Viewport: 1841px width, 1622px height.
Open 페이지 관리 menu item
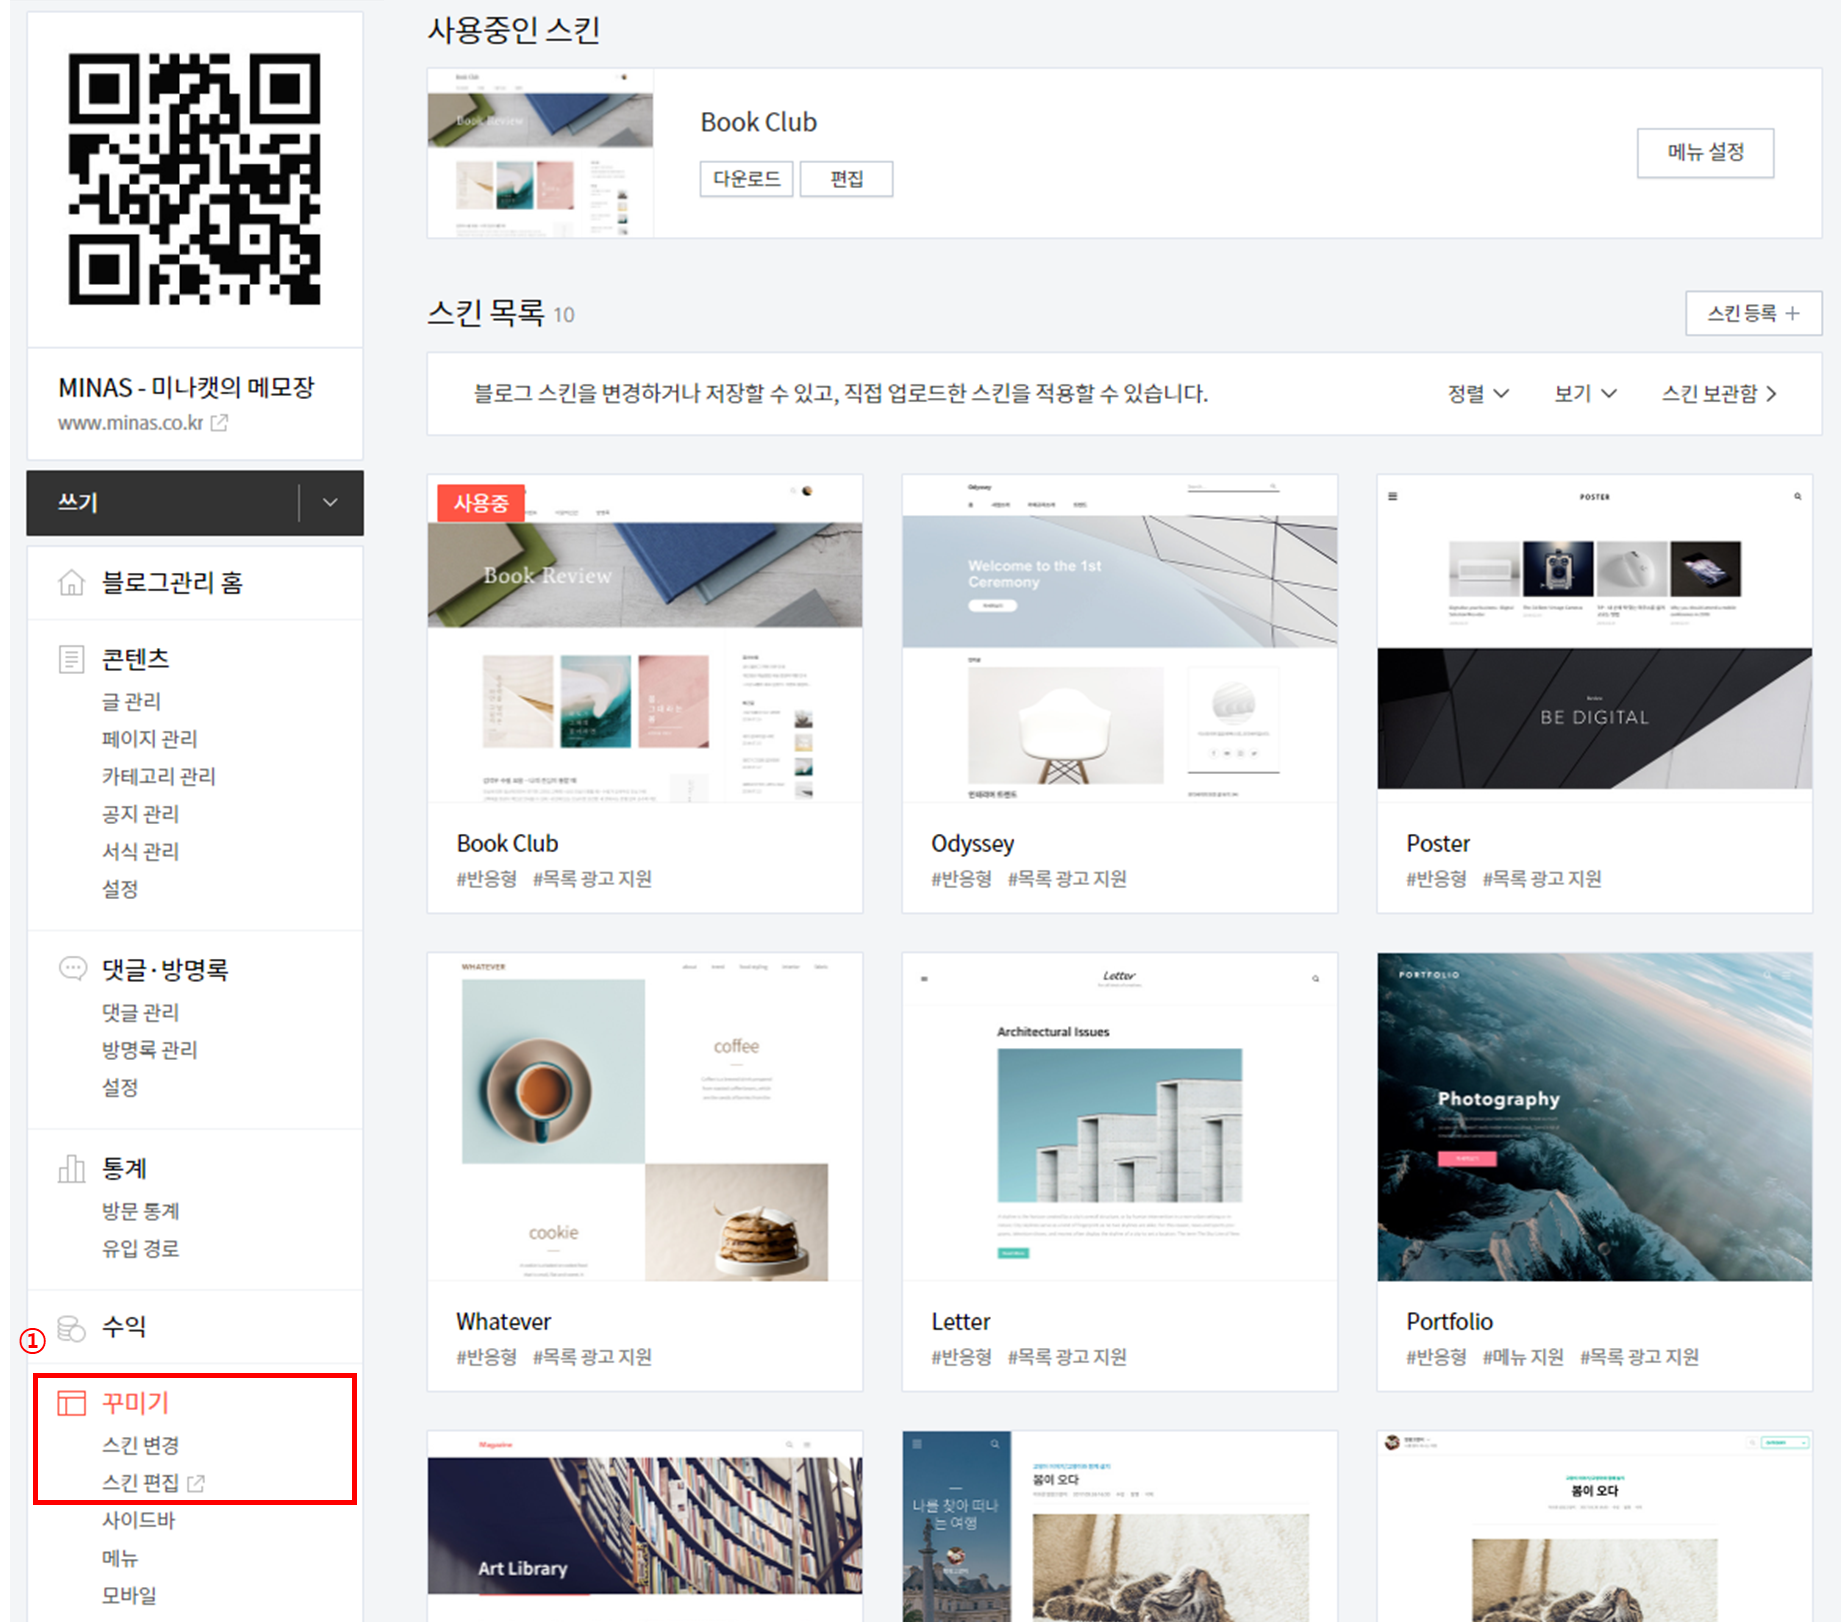(x=150, y=739)
